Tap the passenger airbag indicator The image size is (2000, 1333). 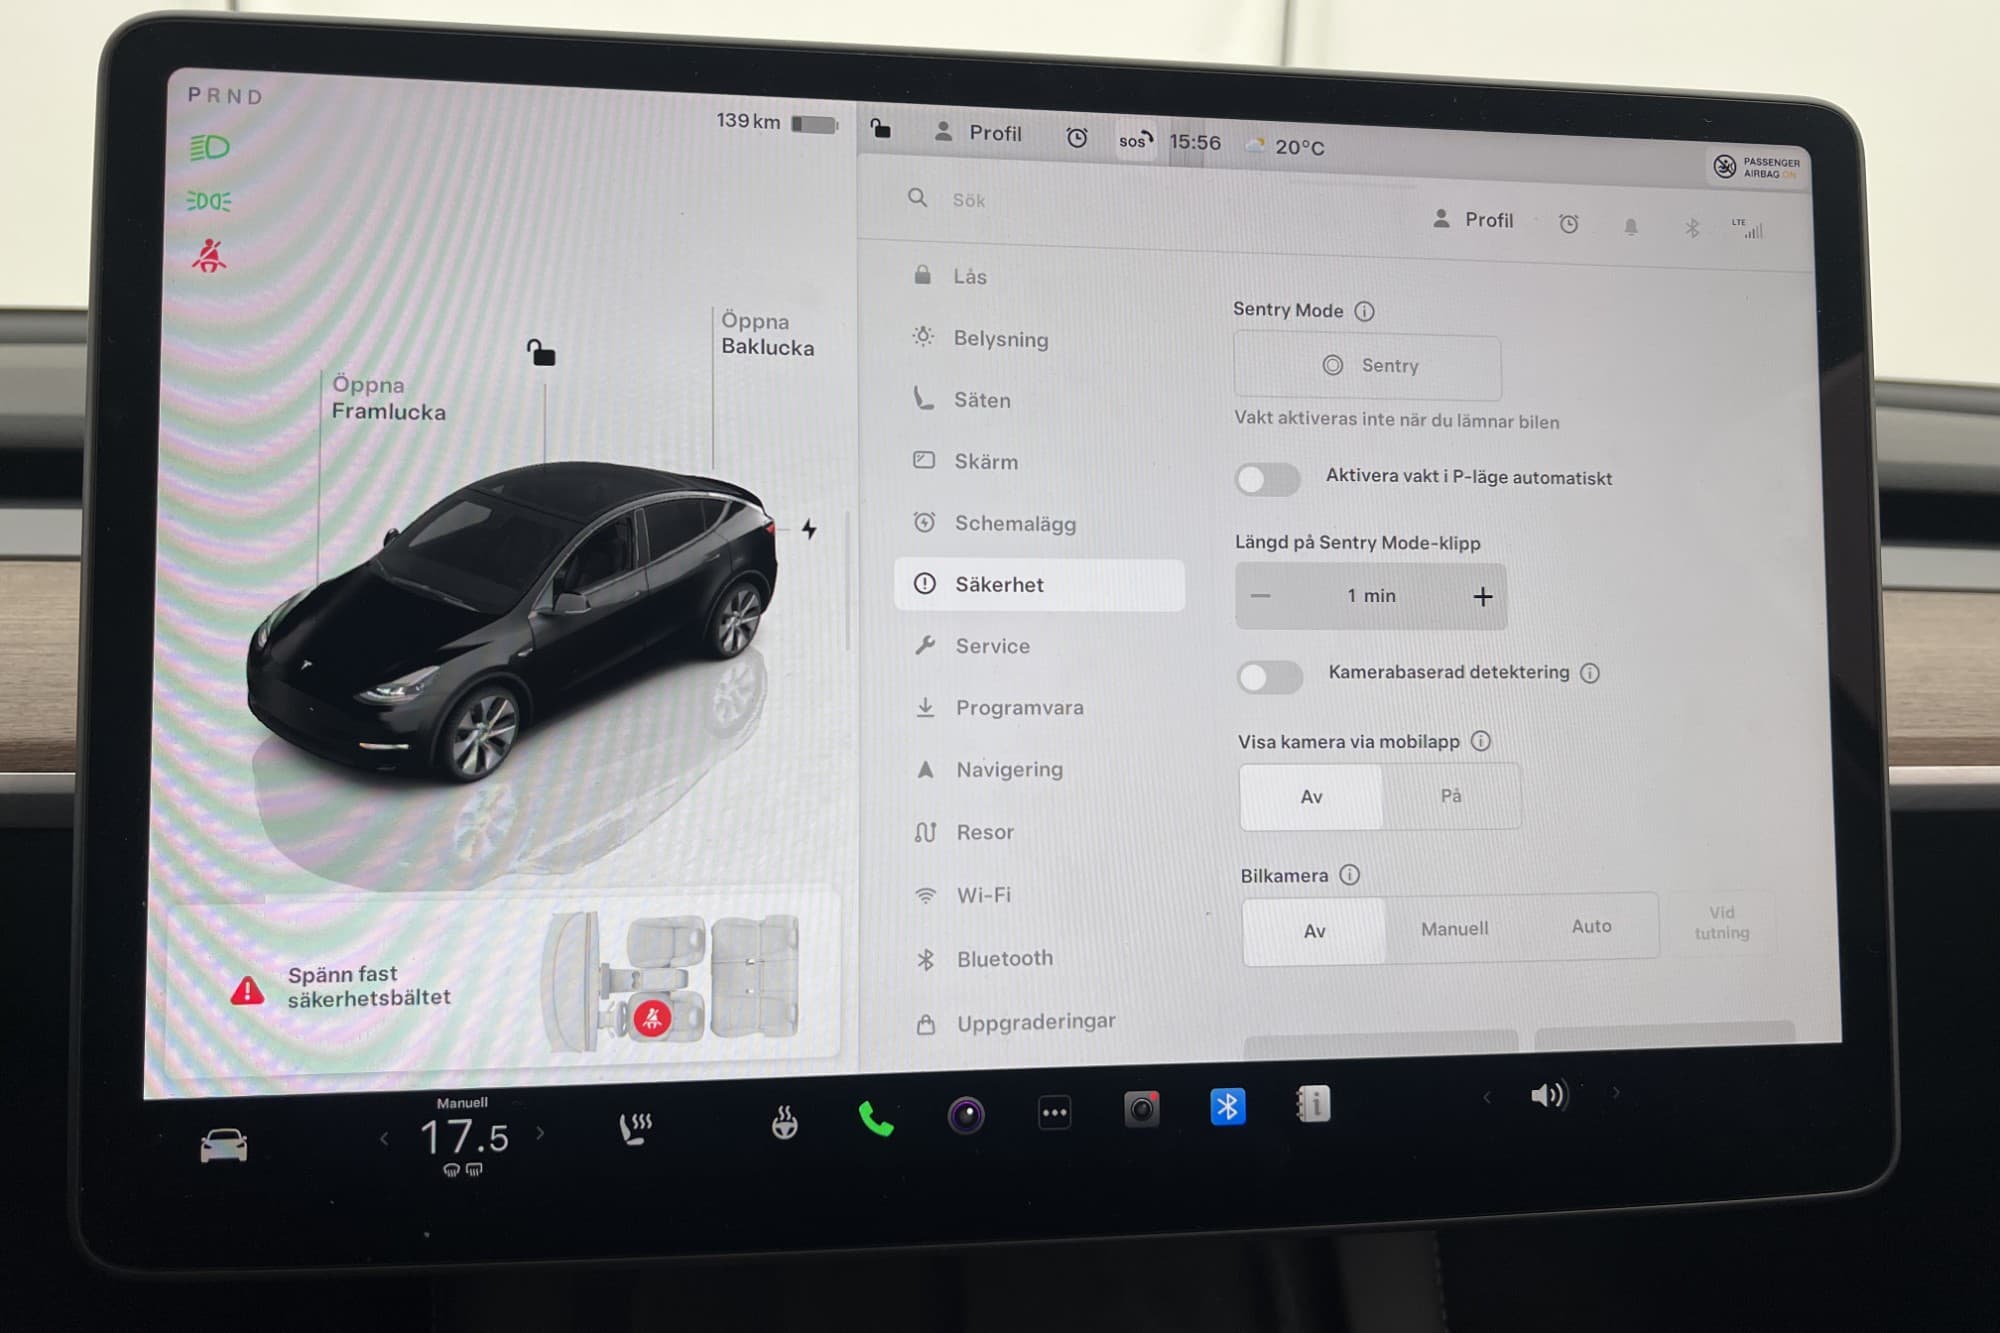coord(1758,167)
